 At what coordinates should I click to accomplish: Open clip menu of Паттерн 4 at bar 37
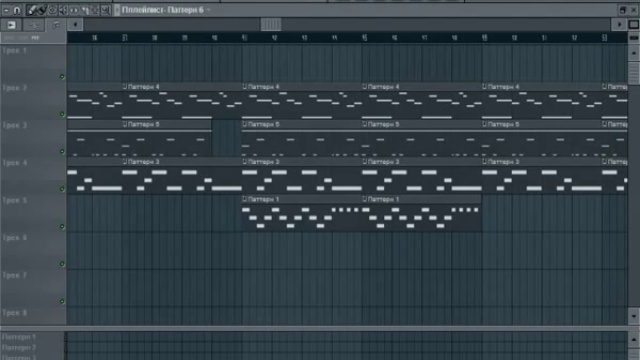click(125, 87)
